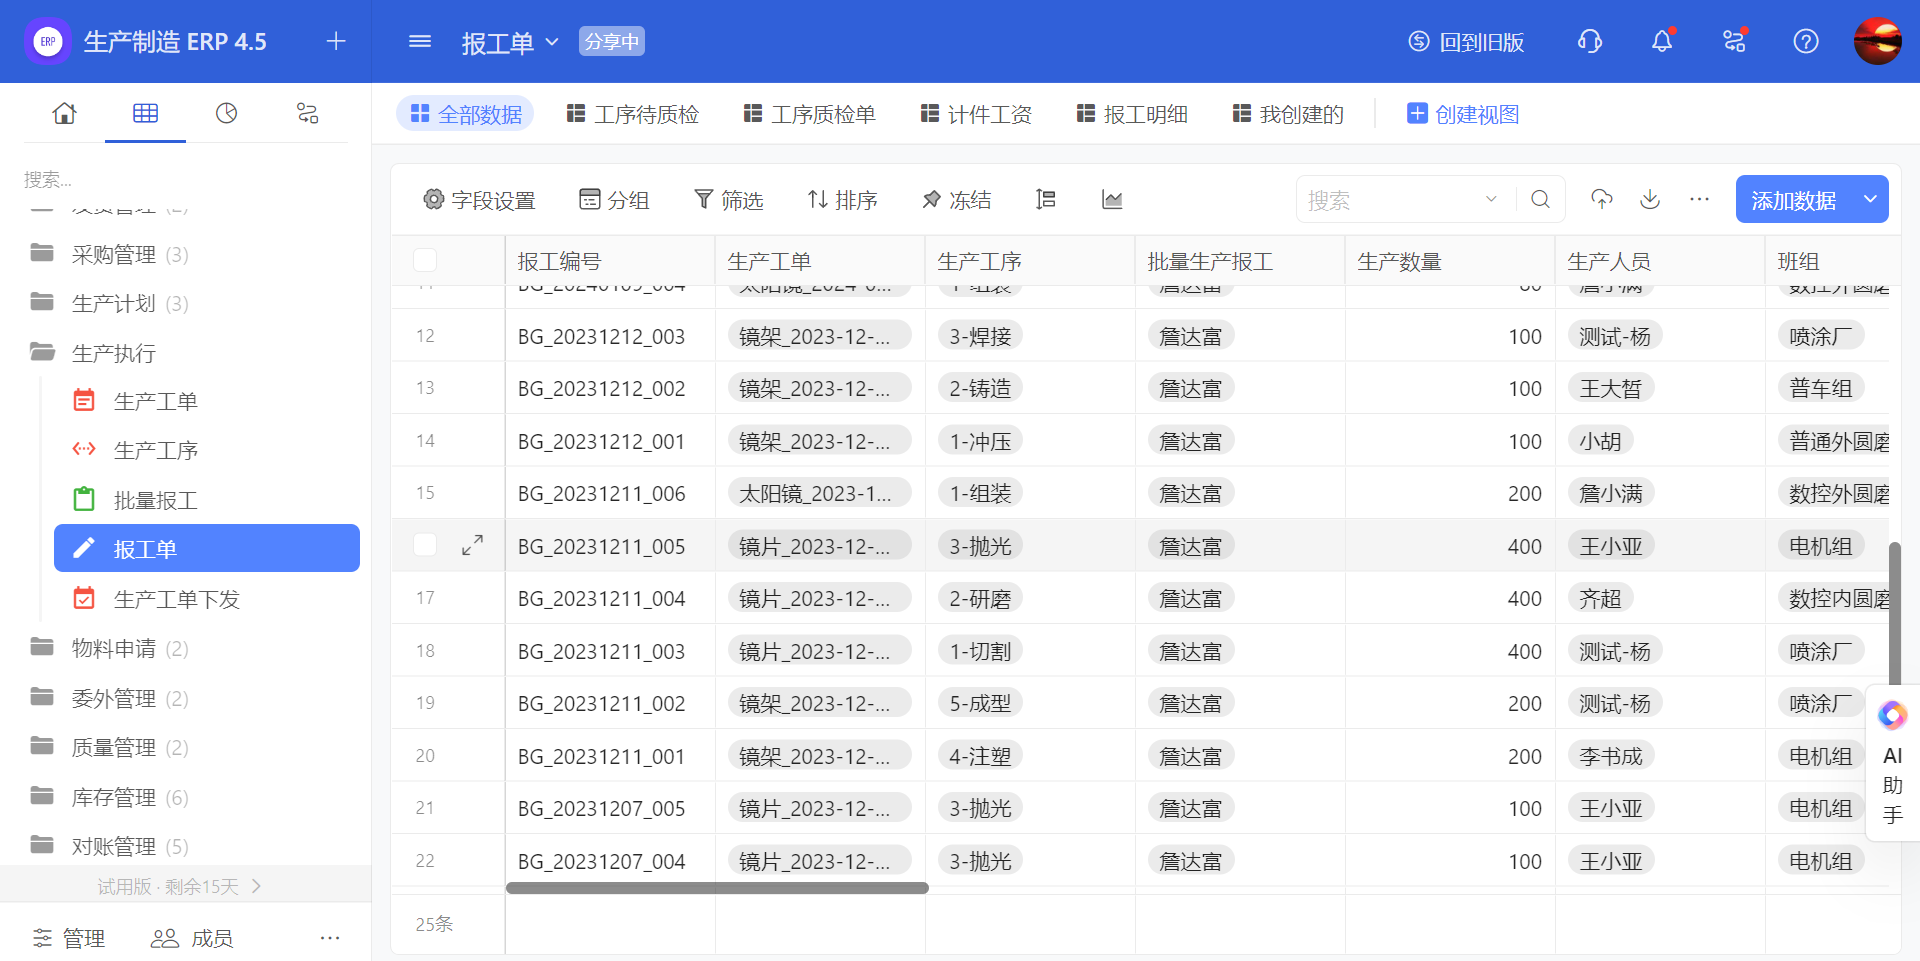Toggle the select-all header checkbox
1920x961 pixels.
(425, 260)
